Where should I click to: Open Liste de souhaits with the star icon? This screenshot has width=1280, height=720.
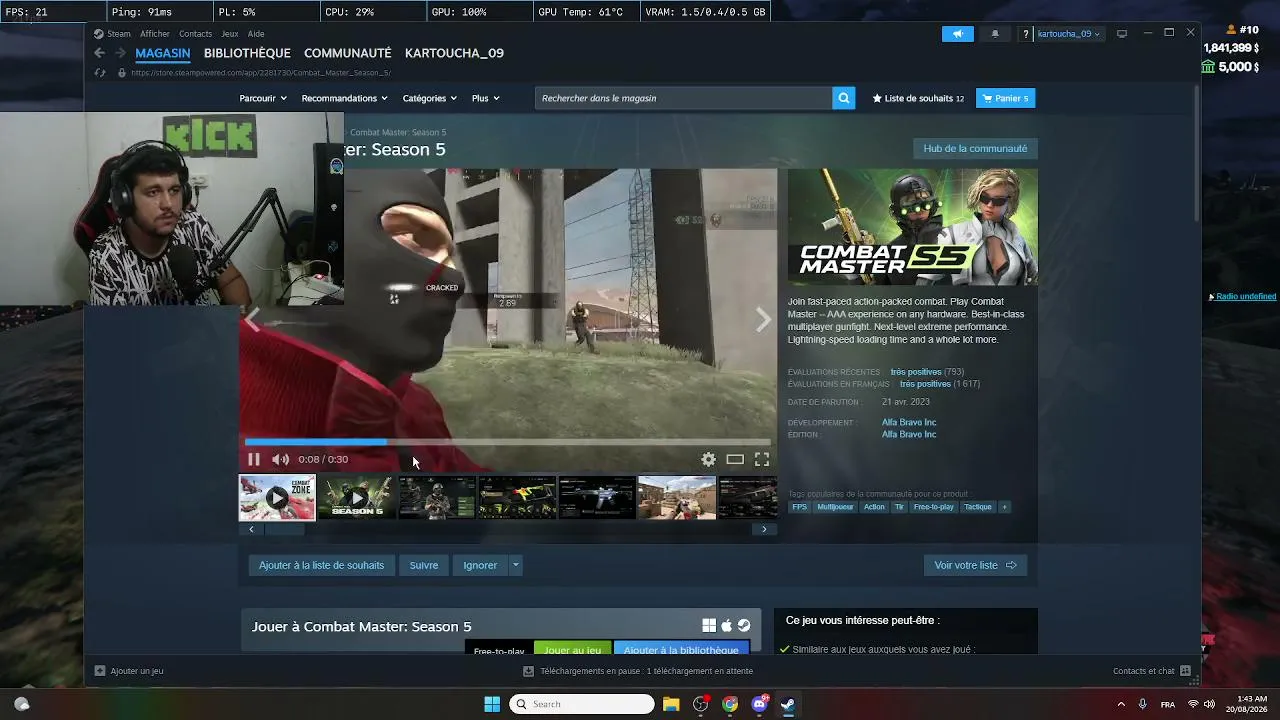[x=918, y=98]
